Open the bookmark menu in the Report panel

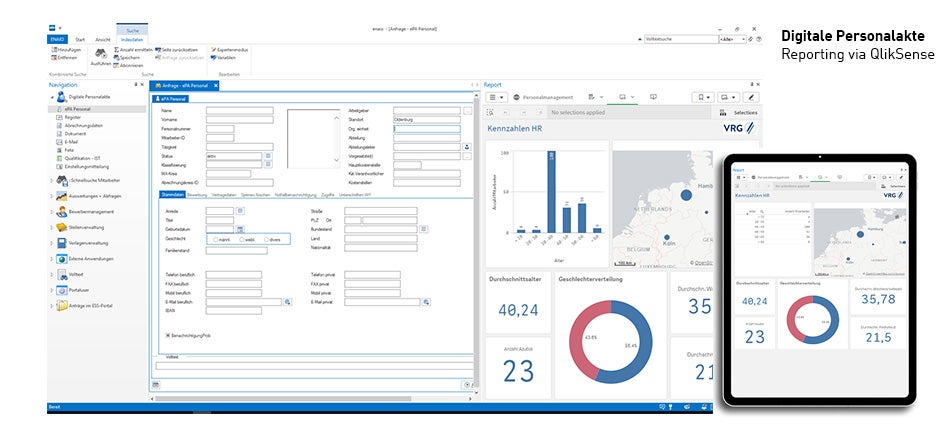click(x=704, y=97)
